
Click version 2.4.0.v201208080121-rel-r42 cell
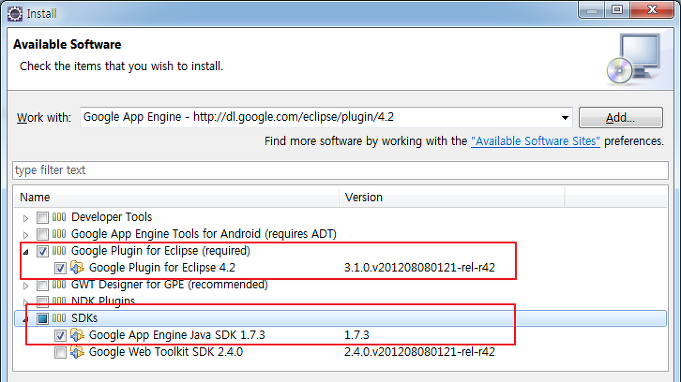420,352
